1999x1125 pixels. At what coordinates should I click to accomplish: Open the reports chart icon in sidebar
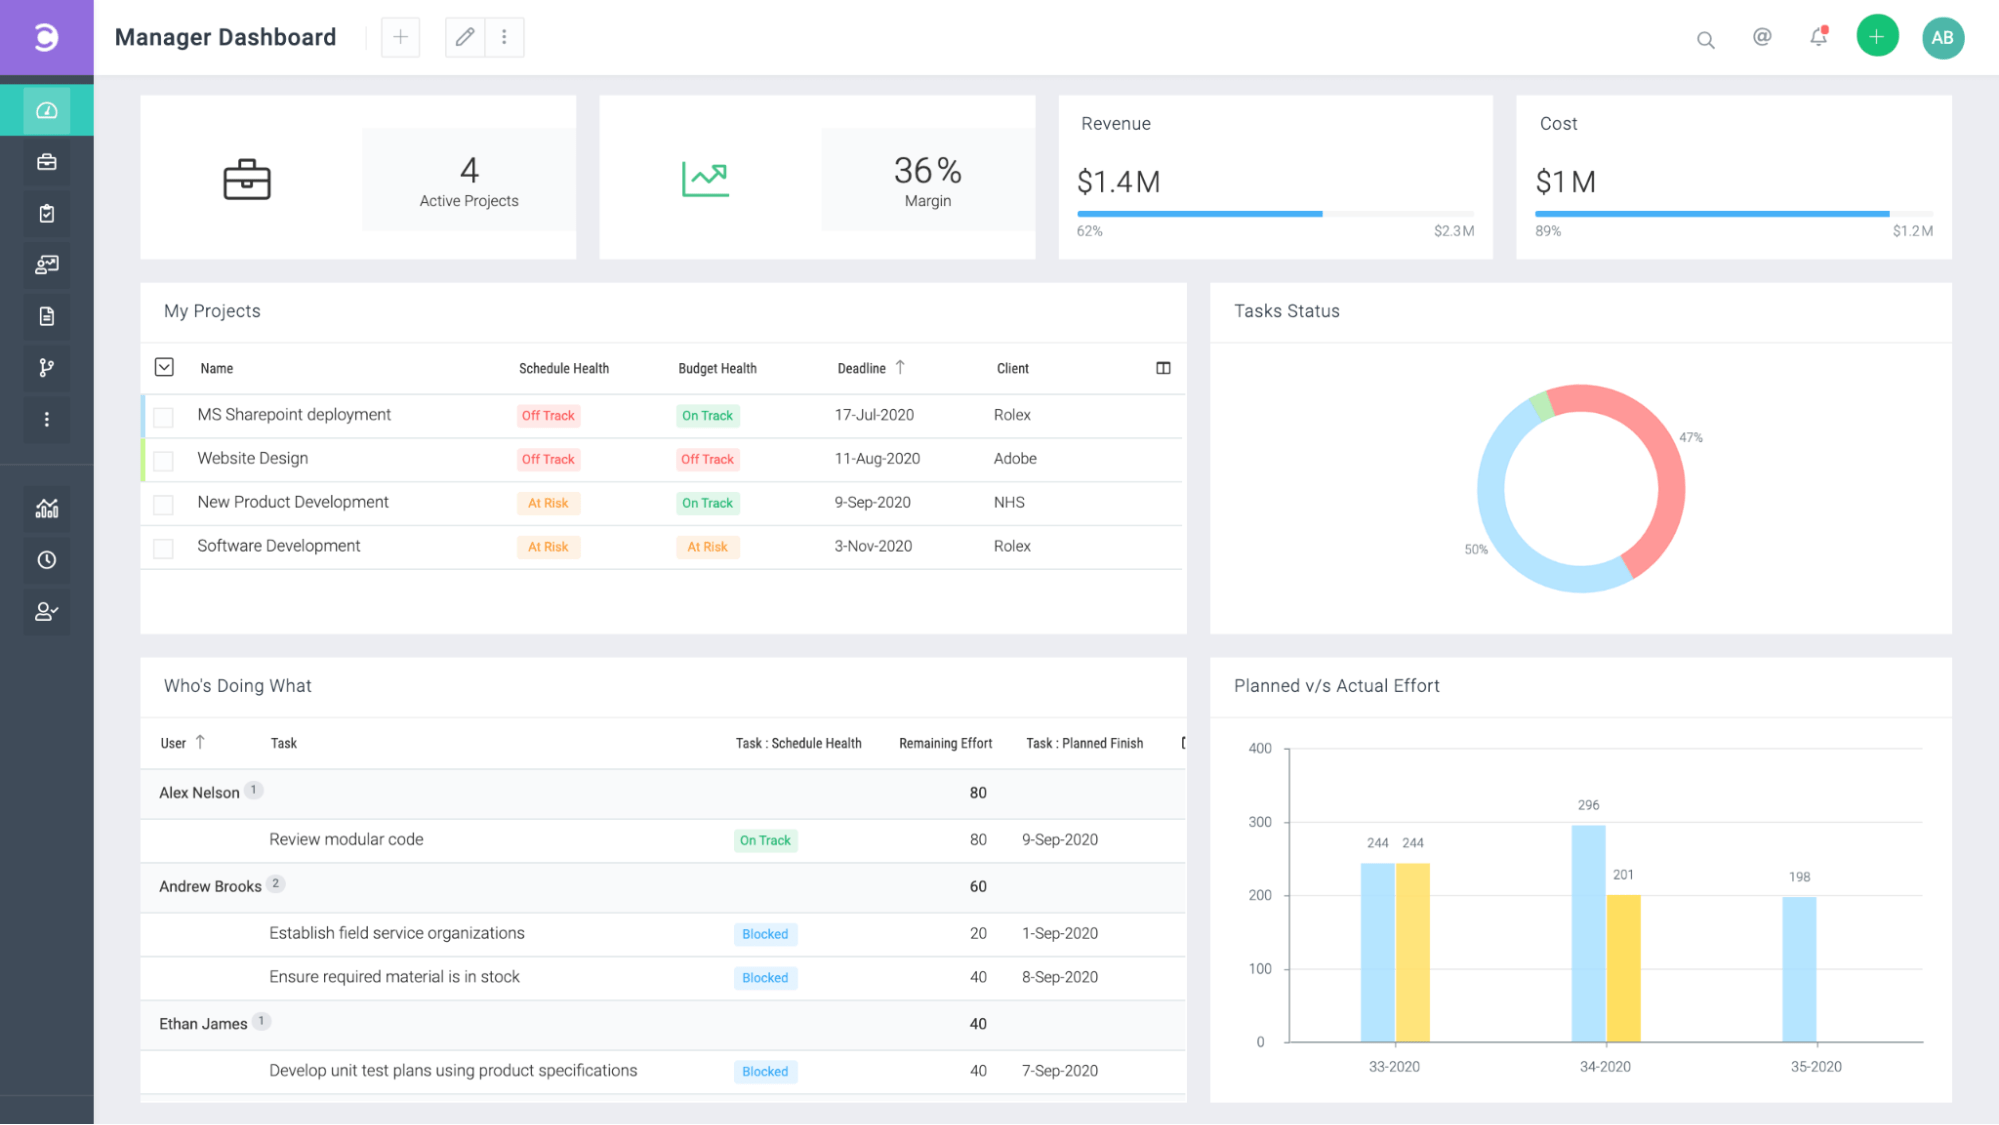point(47,508)
